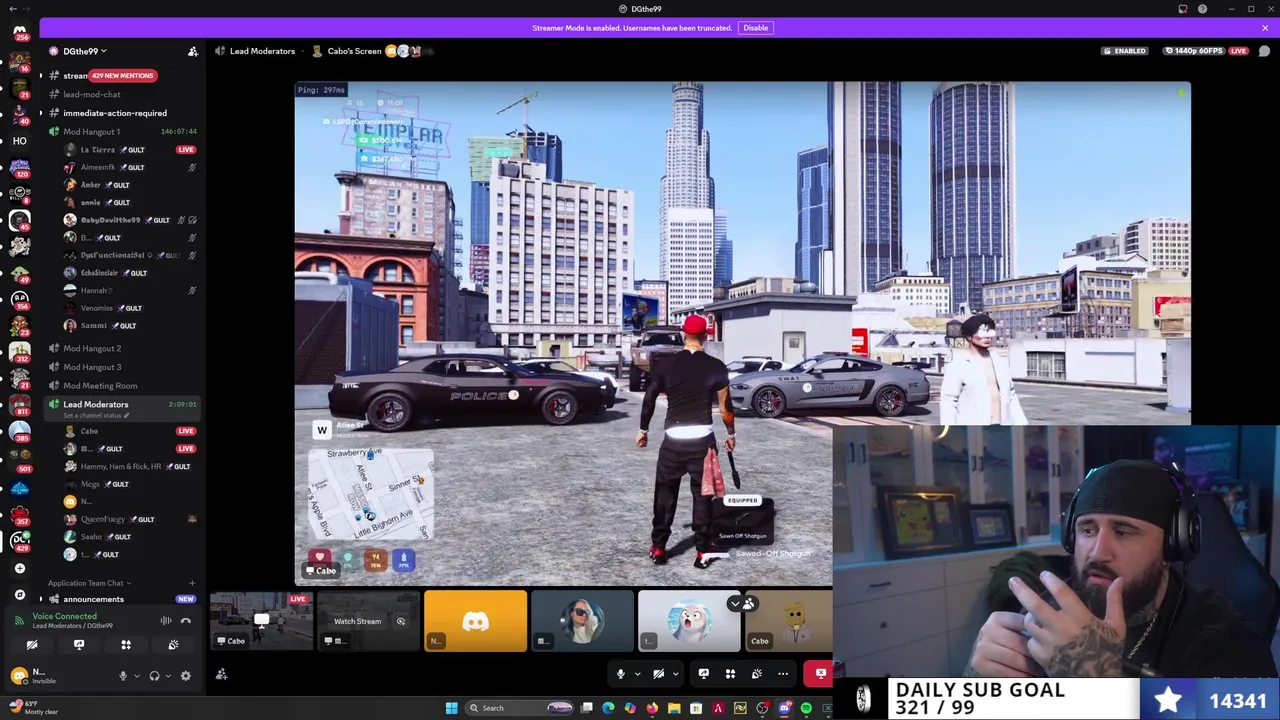This screenshot has height=720, width=1280.
Task: Mute microphone in user panel
Action: pyautogui.click(x=123, y=676)
